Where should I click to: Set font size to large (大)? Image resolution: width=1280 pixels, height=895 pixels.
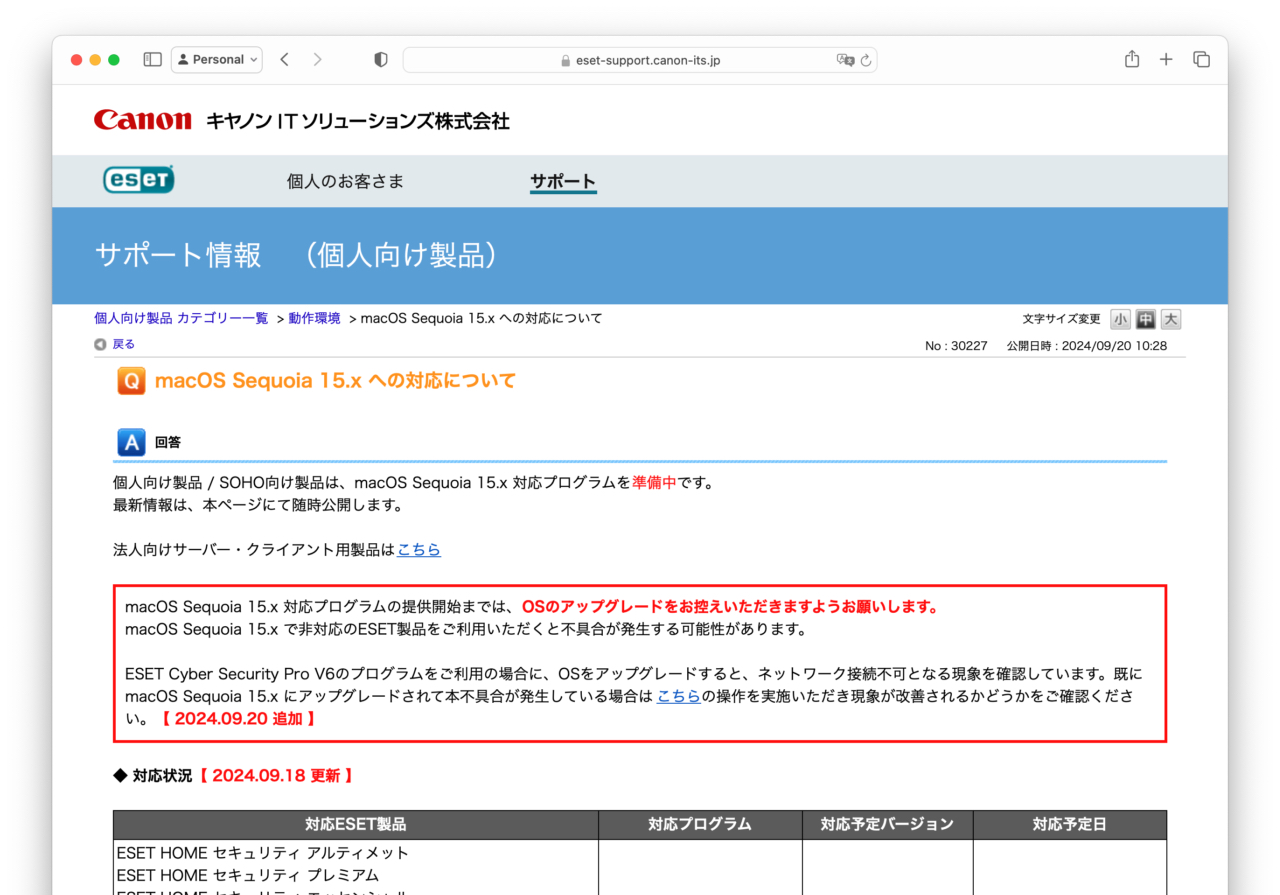click(x=1171, y=319)
